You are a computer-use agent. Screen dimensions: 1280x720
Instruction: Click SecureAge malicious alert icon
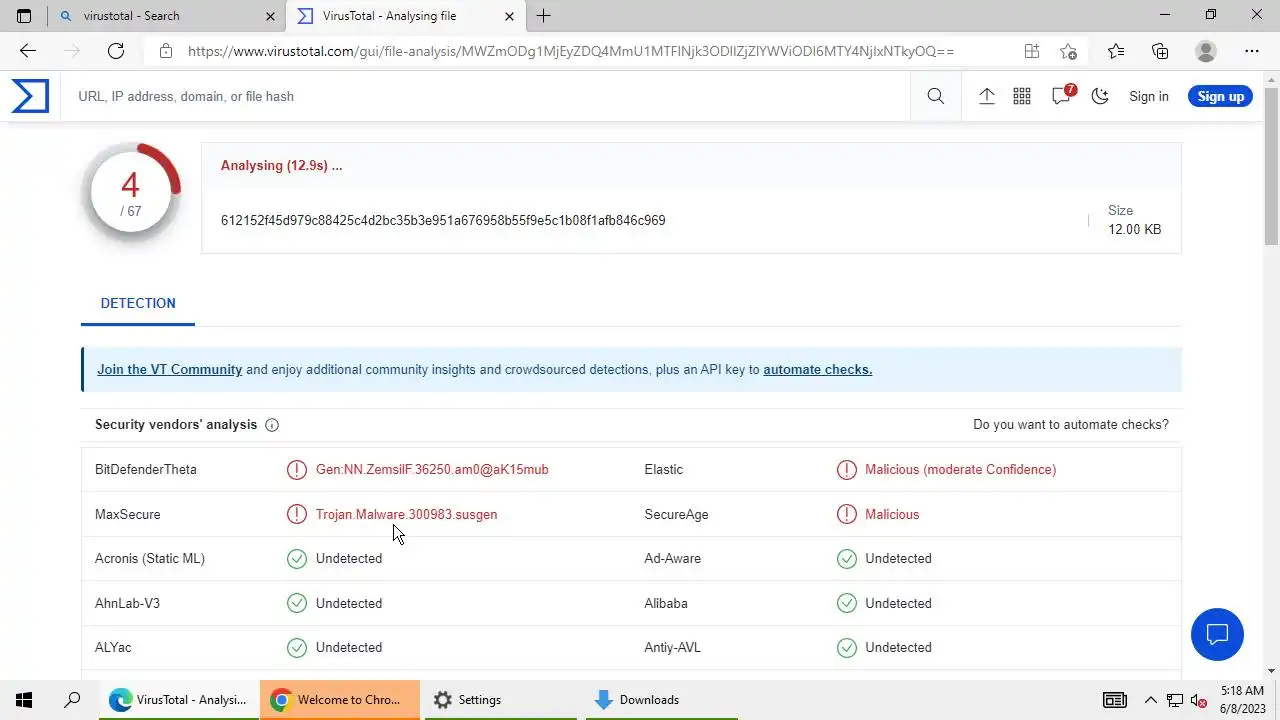pyautogui.click(x=847, y=514)
